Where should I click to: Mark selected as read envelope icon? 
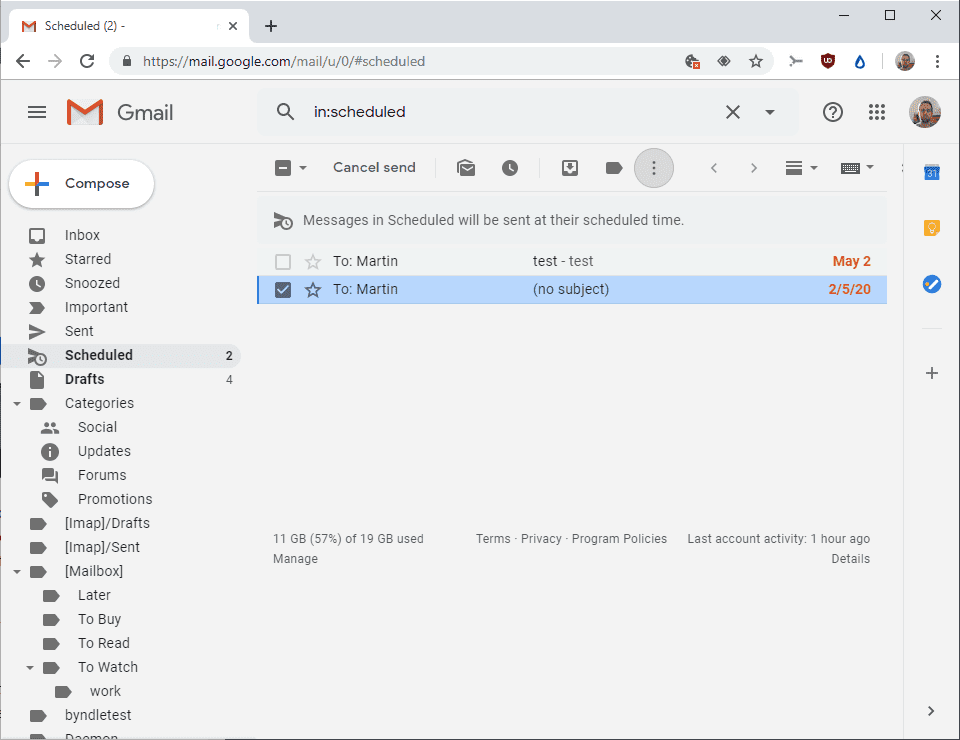[x=466, y=168]
